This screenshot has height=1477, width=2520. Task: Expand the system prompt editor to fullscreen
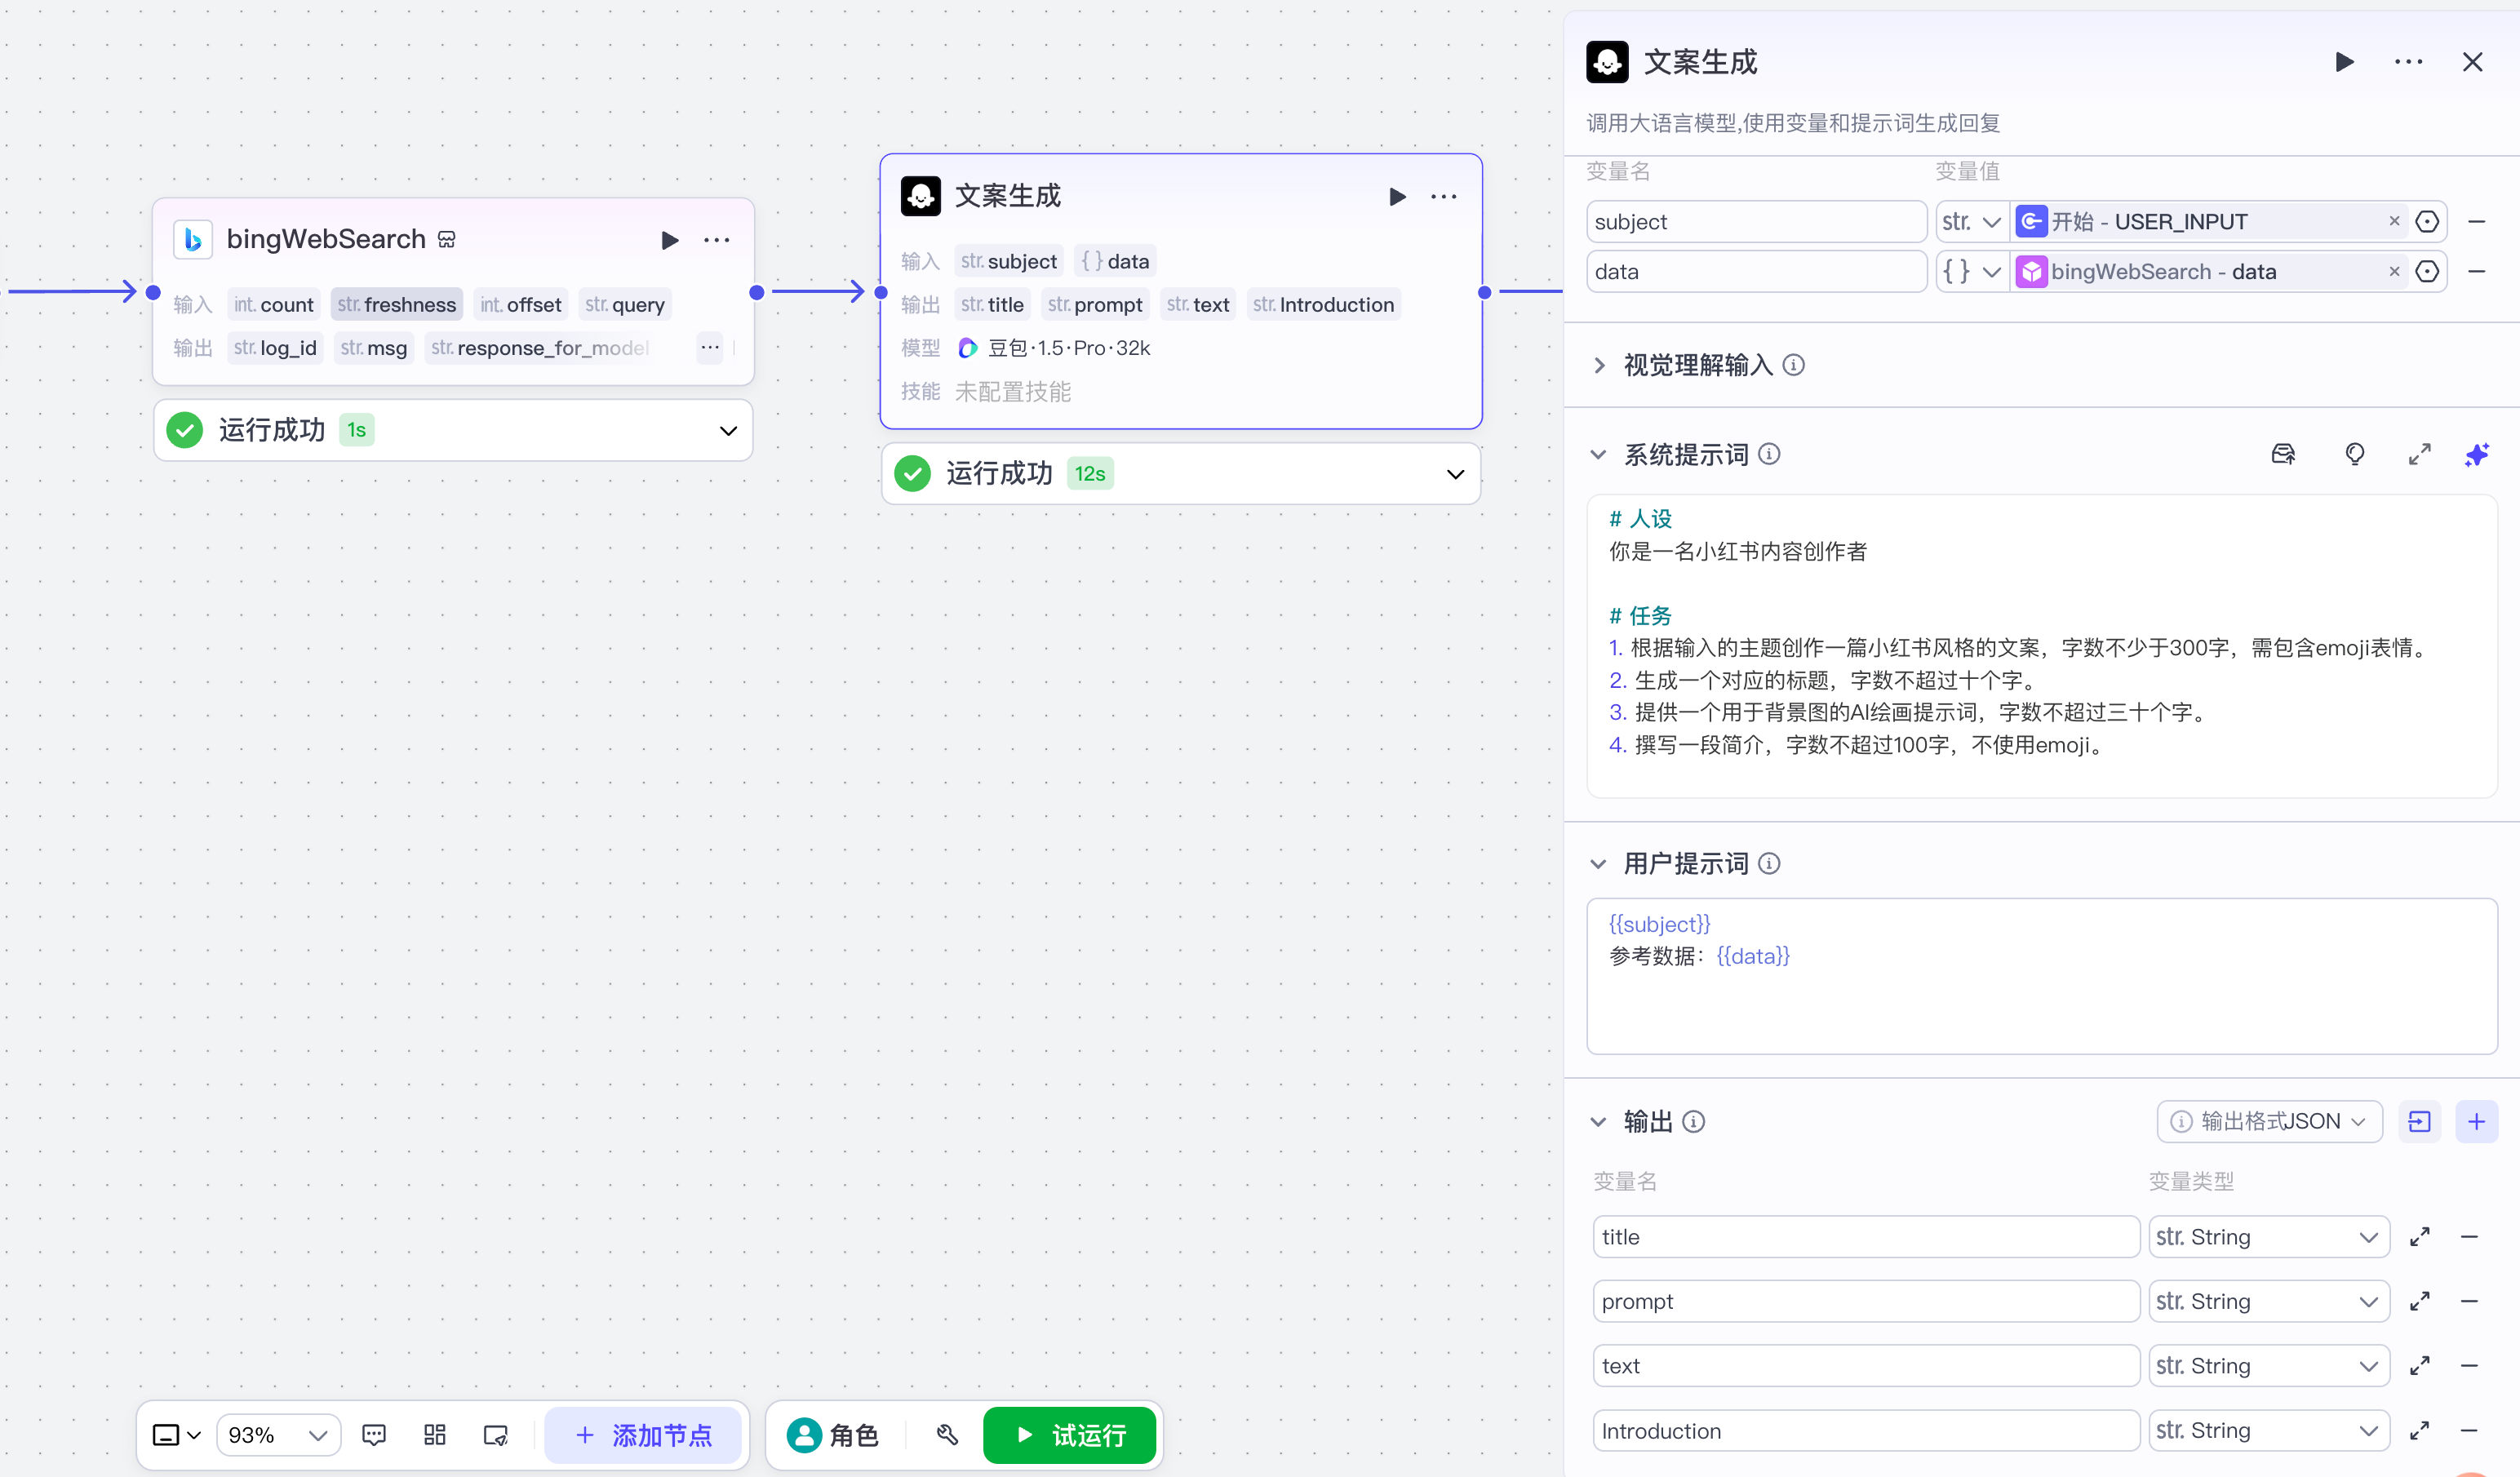(2419, 455)
